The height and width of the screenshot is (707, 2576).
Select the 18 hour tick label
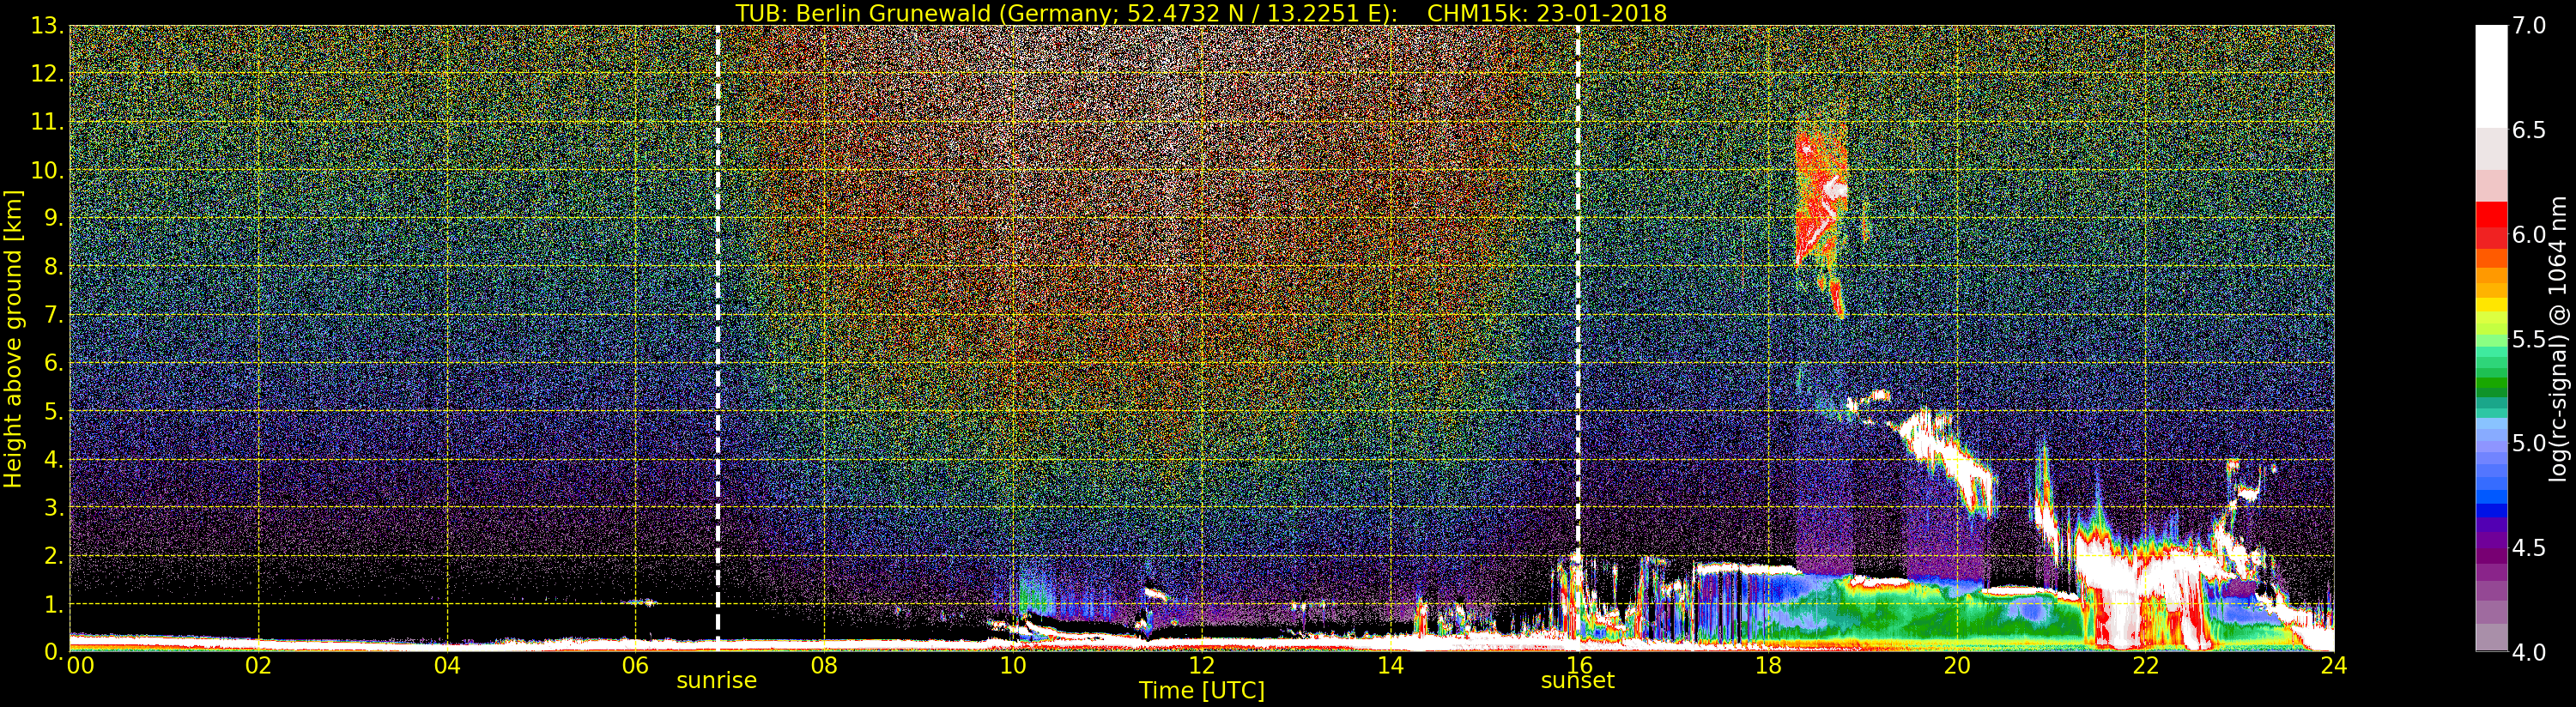click(x=1767, y=665)
